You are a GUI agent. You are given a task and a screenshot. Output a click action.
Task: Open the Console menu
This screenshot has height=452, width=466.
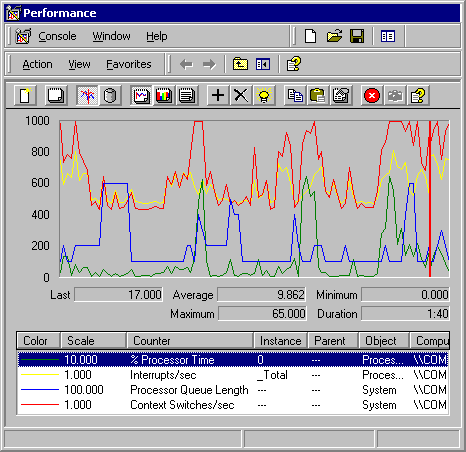point(57,36)
